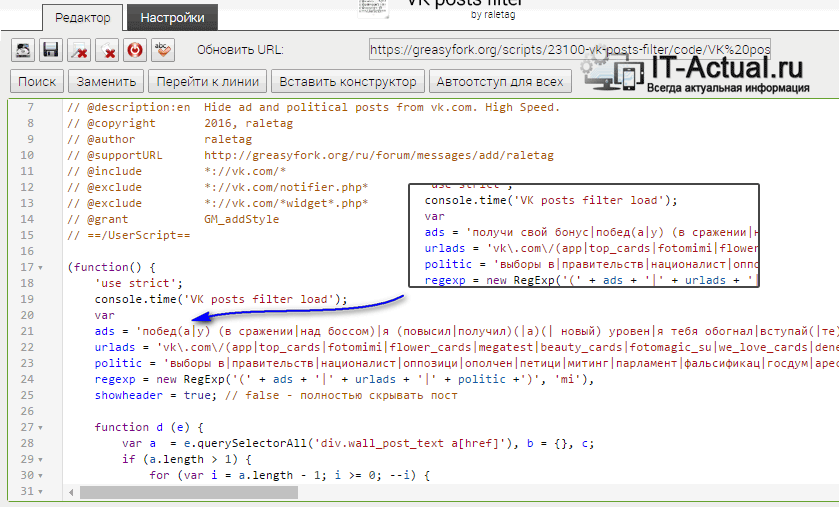Click the Поиск button

pyautogui.click(x=37, y=81)
